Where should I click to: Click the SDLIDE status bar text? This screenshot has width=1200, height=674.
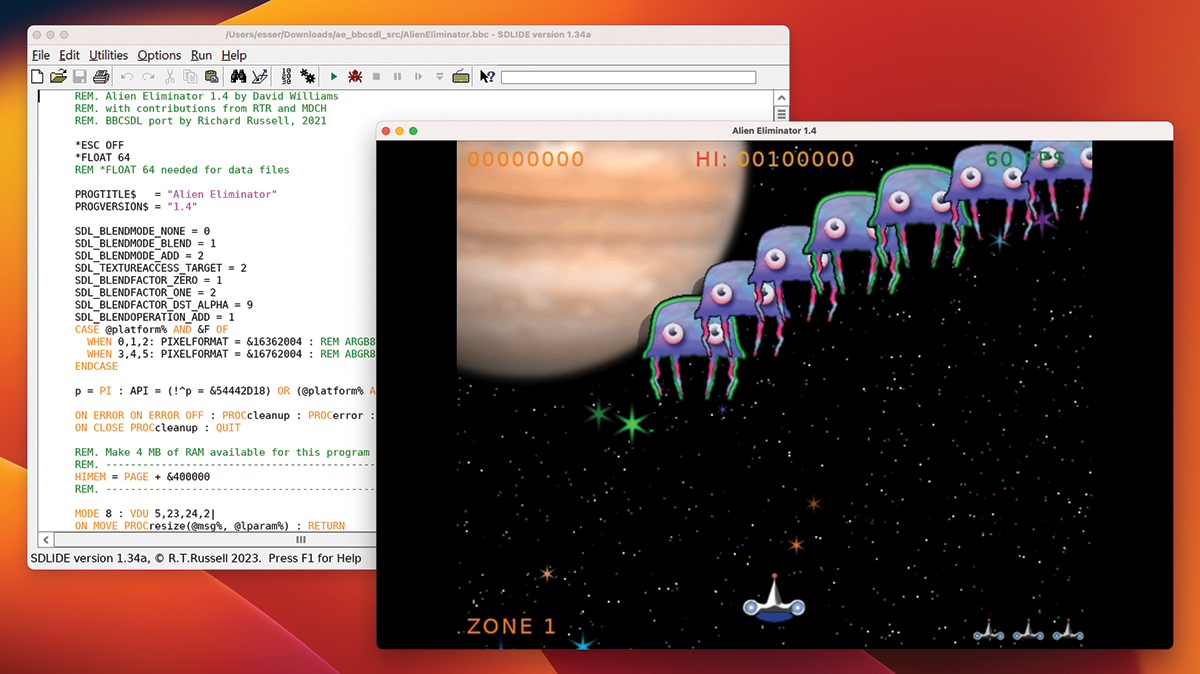196,558
